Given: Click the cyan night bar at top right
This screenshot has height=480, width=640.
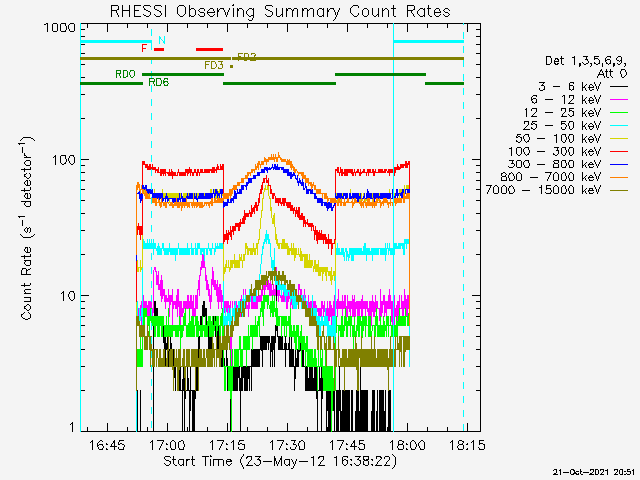Looking at the screenshot, I should click(429, 42).
